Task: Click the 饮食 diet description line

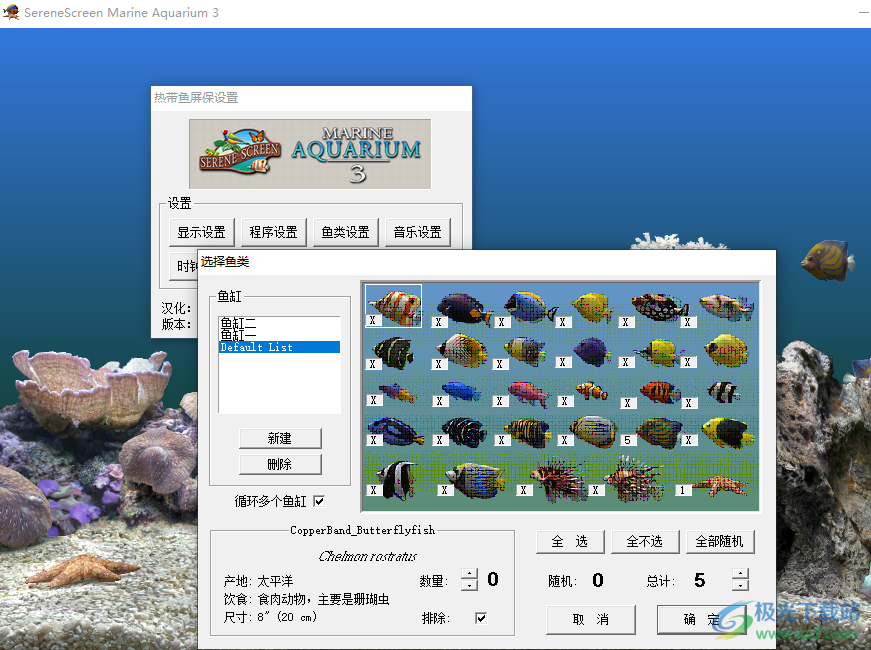Action: [x=306, y=599]
